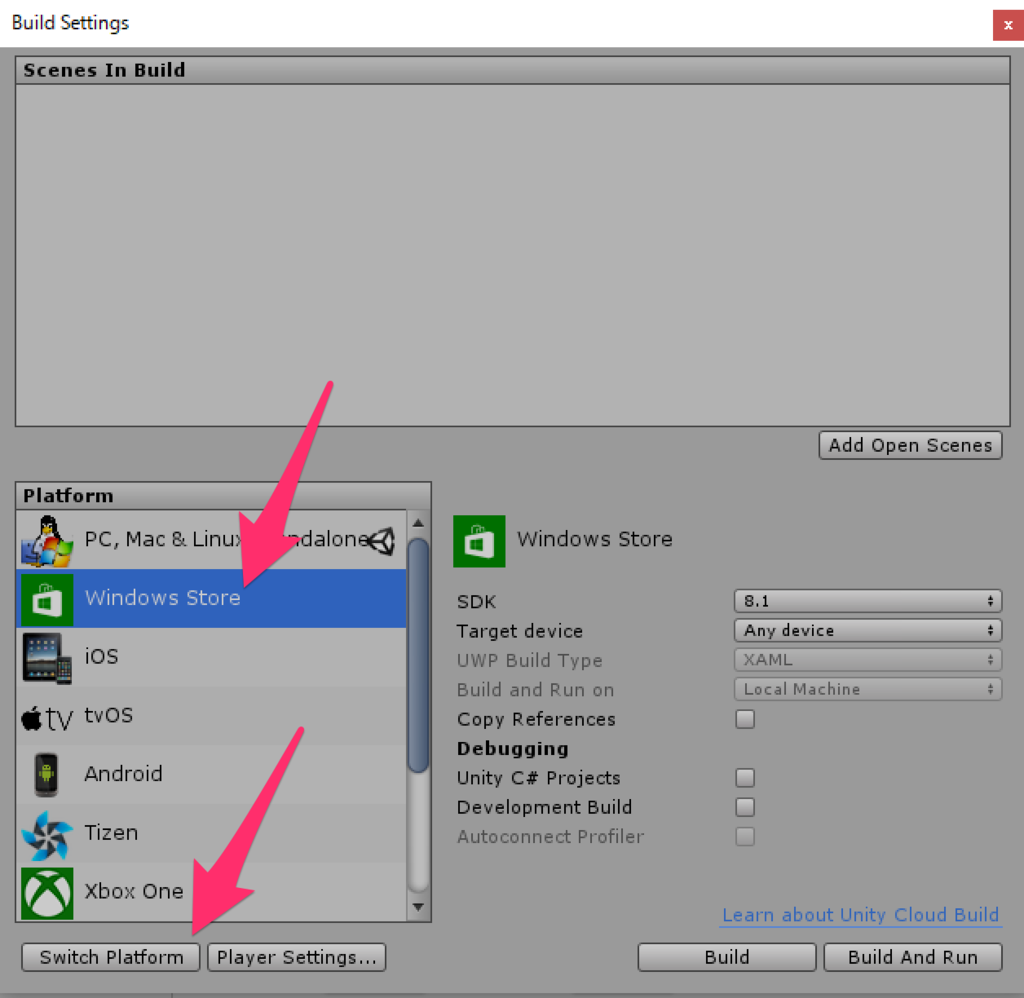Click the Tizen pinwheel icon

[x=46, y=835]
